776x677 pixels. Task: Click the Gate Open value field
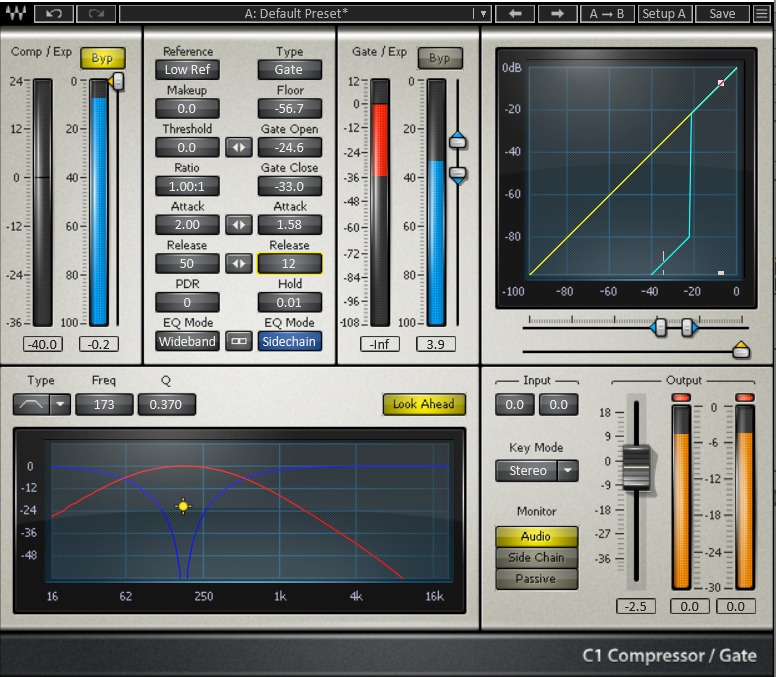290,147
